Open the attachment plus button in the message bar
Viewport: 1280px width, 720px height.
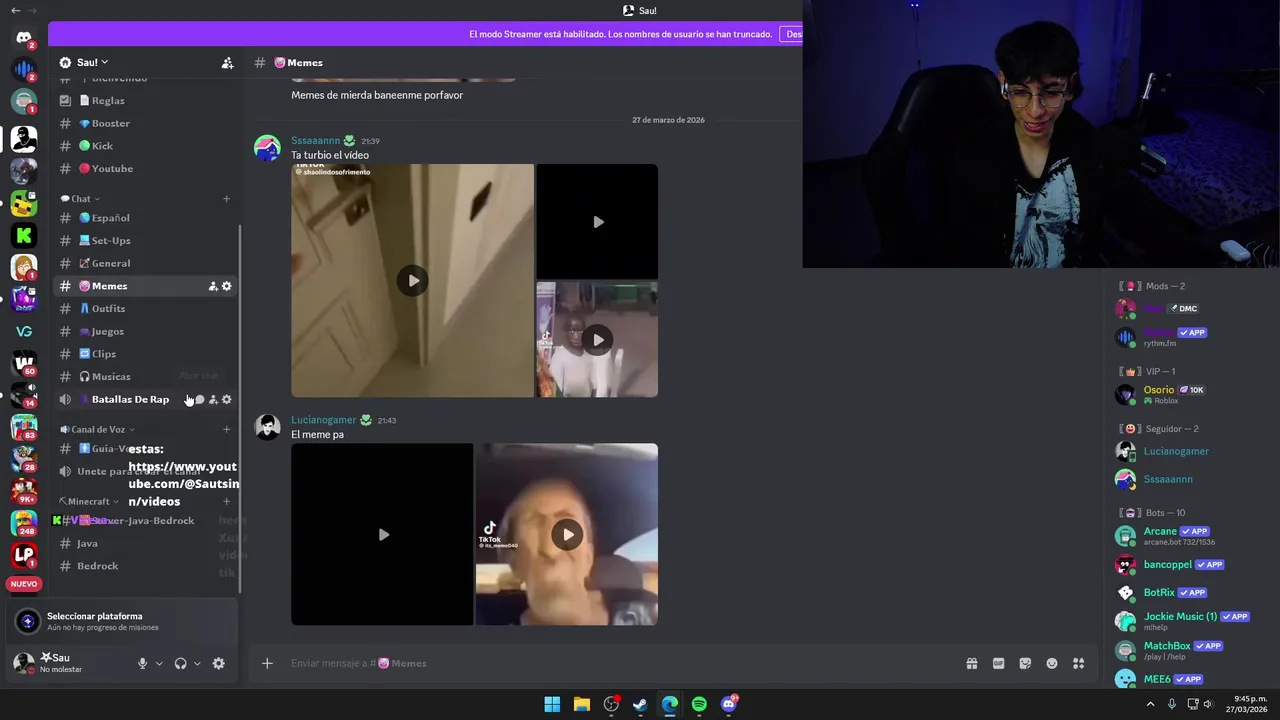(x=267, y=663)
